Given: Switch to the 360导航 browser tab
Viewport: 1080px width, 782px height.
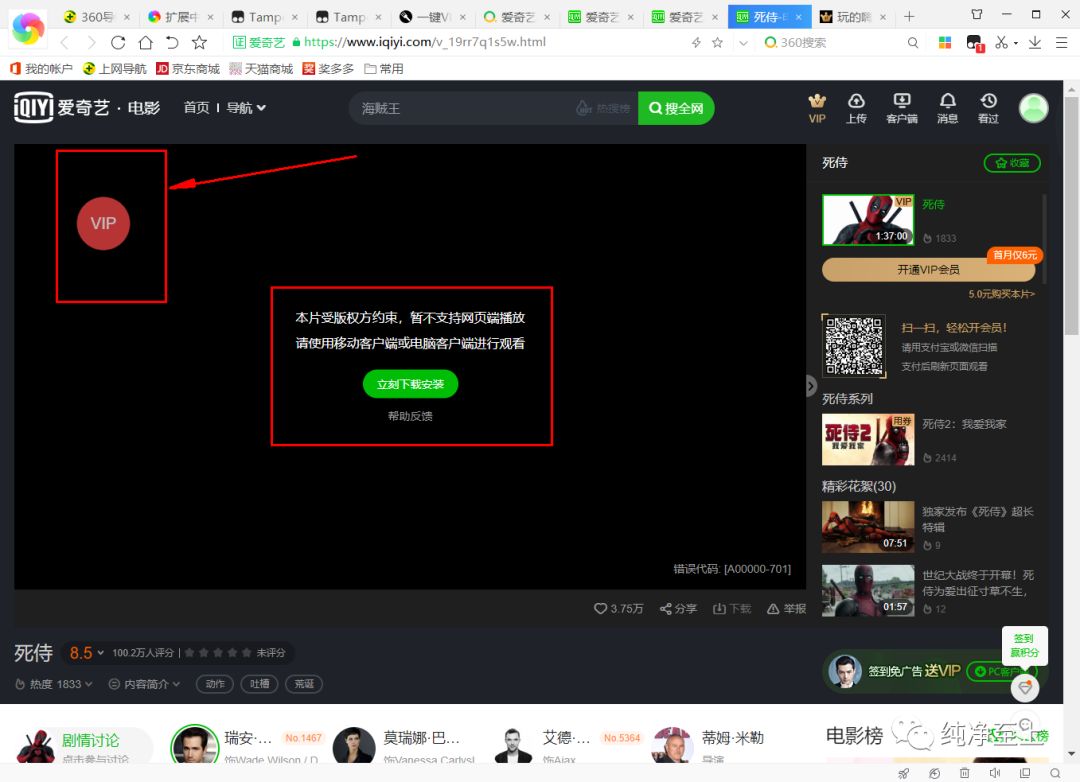Looking at the screenshot, I should pos(96,17).
